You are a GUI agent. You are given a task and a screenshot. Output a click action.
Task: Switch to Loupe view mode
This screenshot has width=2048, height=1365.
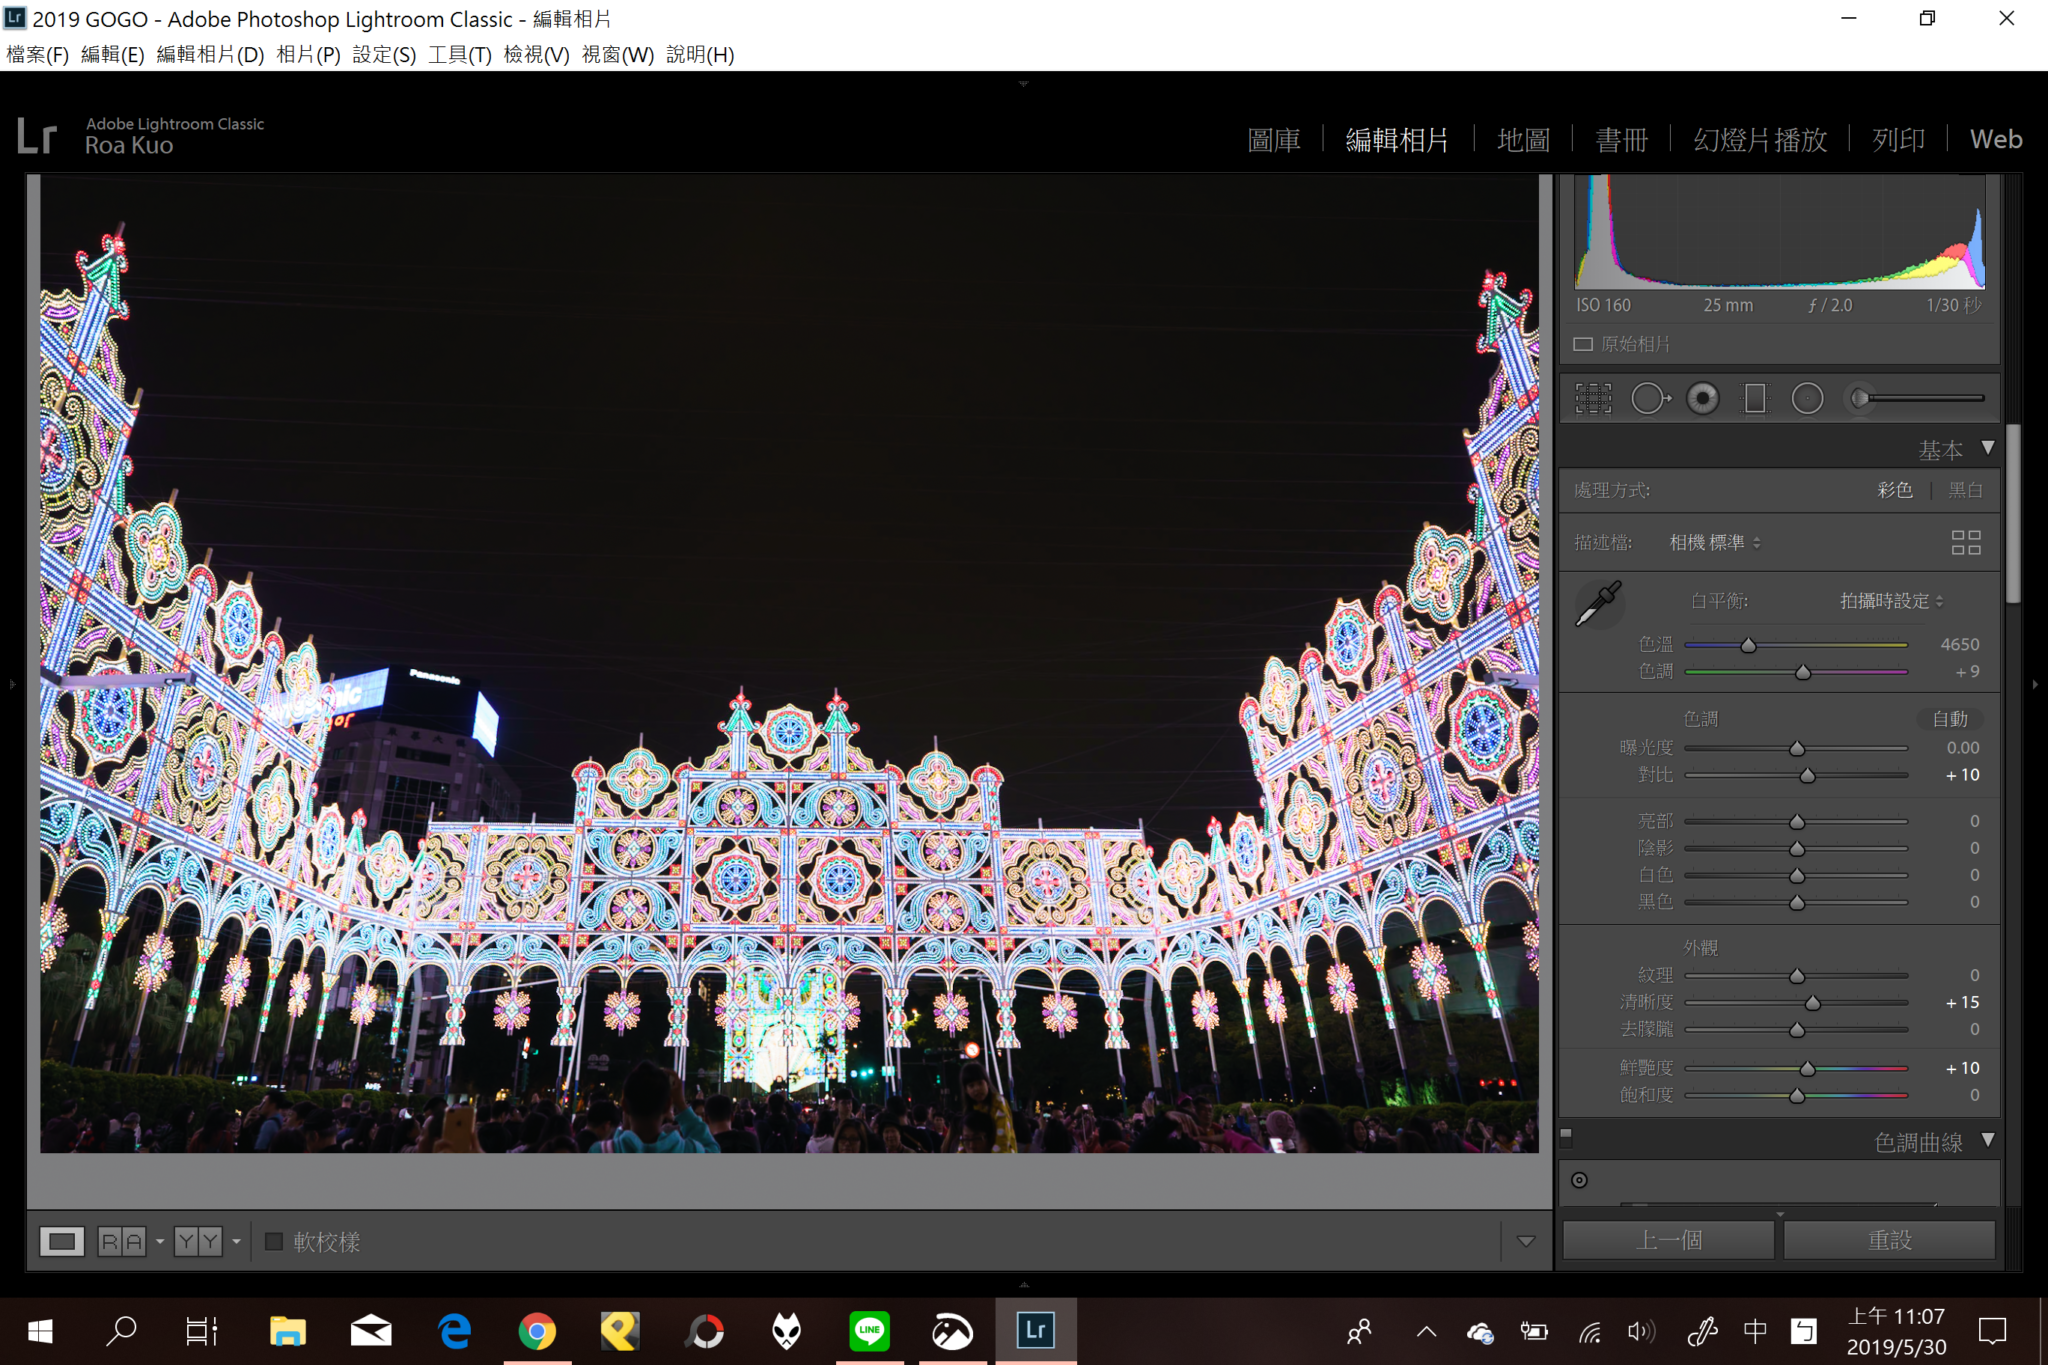point(62,1242)
